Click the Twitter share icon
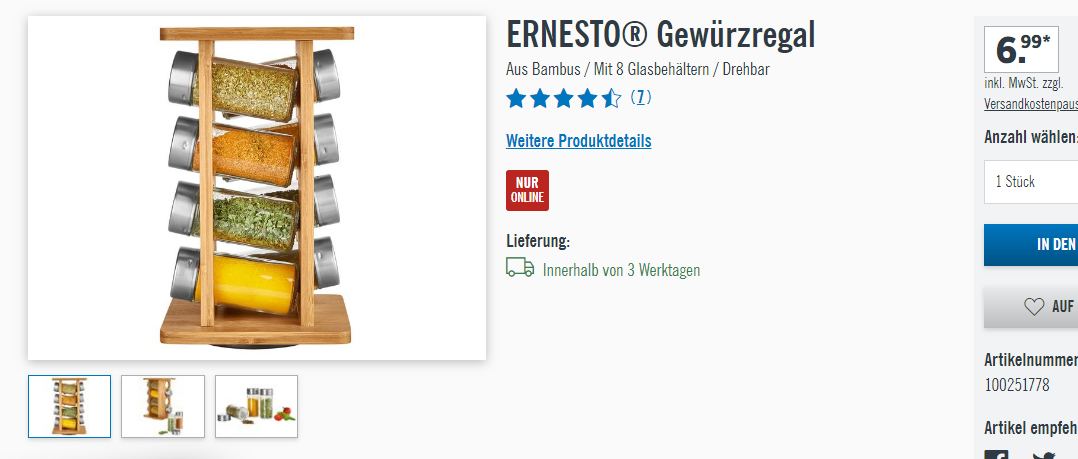 click(x=1044, y=455)
